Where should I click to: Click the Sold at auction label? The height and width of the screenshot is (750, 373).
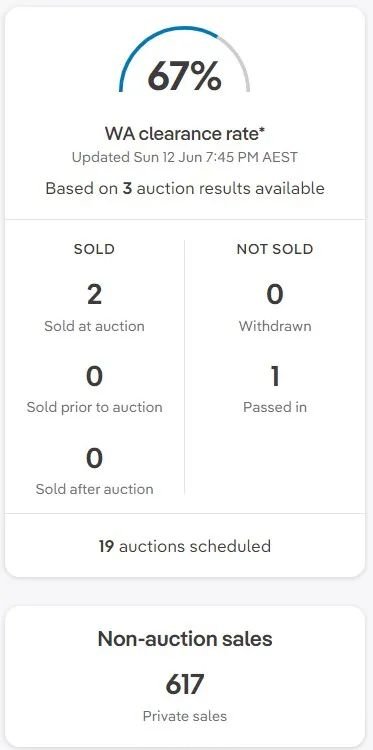(x=94, y=326)
